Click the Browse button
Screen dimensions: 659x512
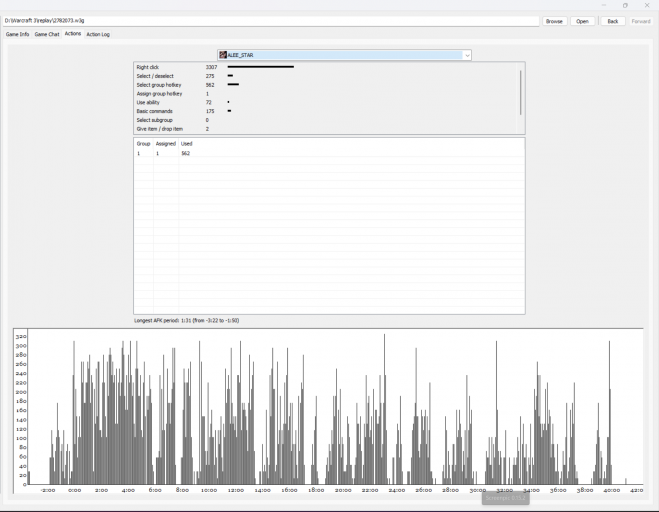(x=554, y=21)
